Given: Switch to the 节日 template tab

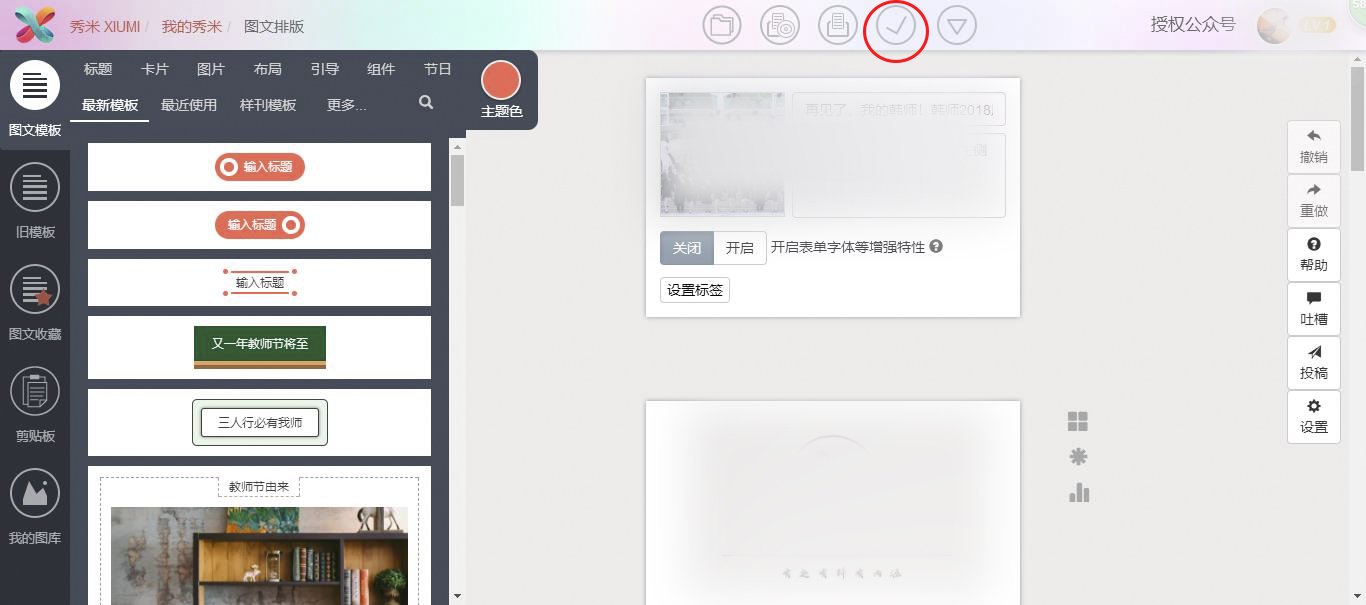Looking at the screenshot, I should [437, 69].
